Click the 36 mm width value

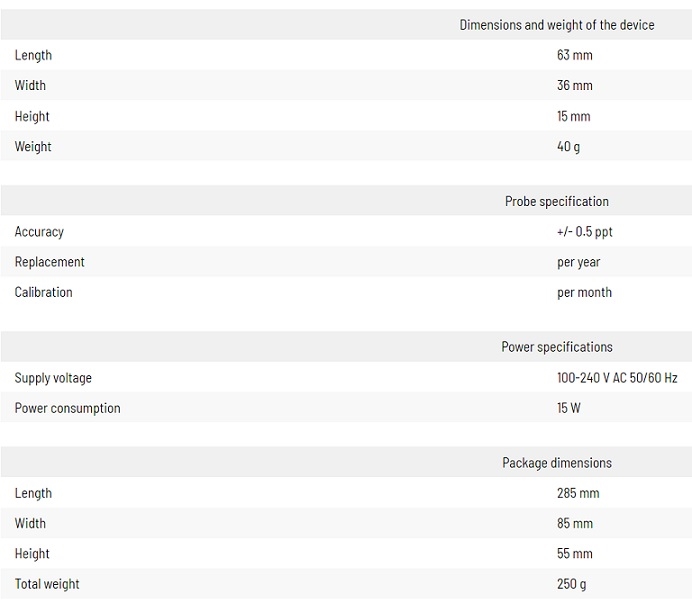pyautogui.click(x=574, y=86)
